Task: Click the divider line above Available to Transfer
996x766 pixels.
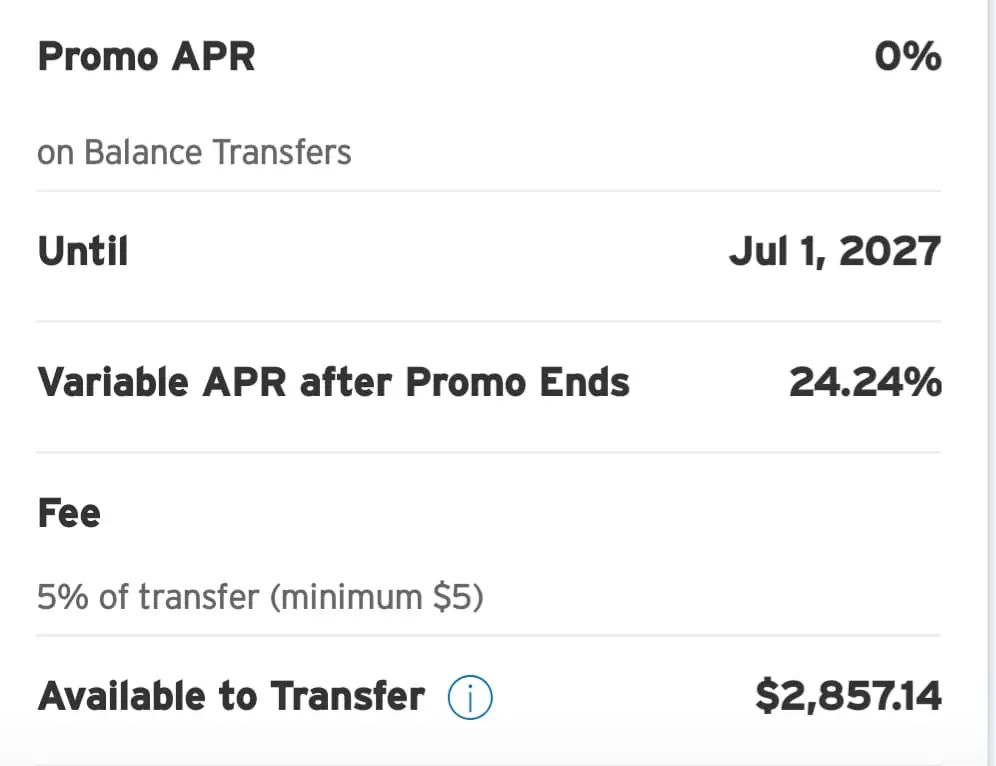Action: (x=488, y=635)
